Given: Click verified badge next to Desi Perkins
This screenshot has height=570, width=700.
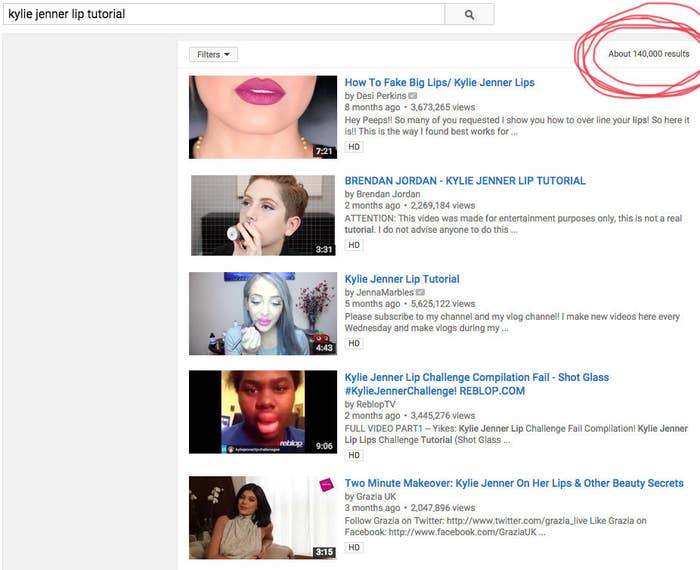Looking at the screenshot, I should pyautogui.click(x=412, y=96).
